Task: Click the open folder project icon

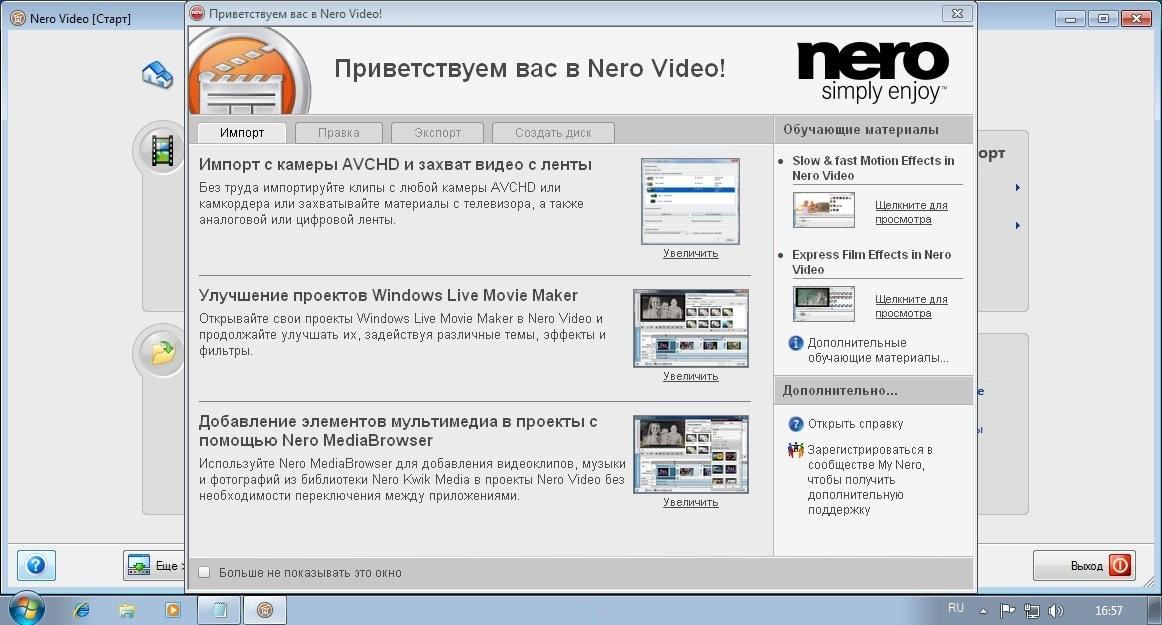Action: [161, 352]
